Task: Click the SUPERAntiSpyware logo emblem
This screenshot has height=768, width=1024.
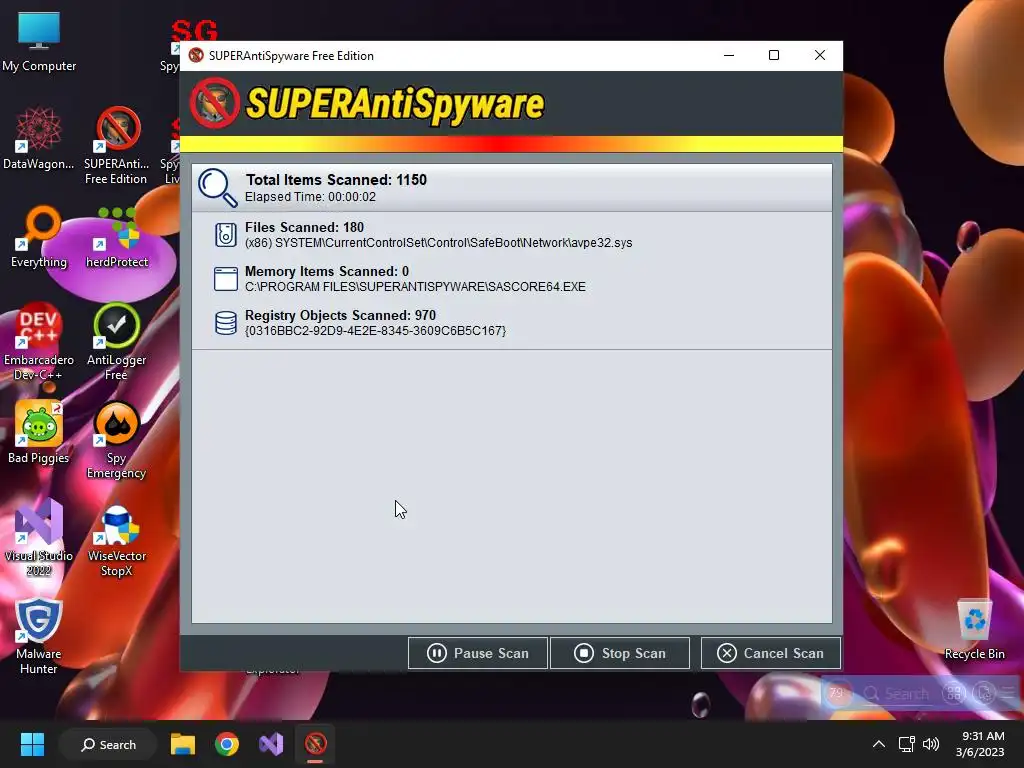Action: 215,103
